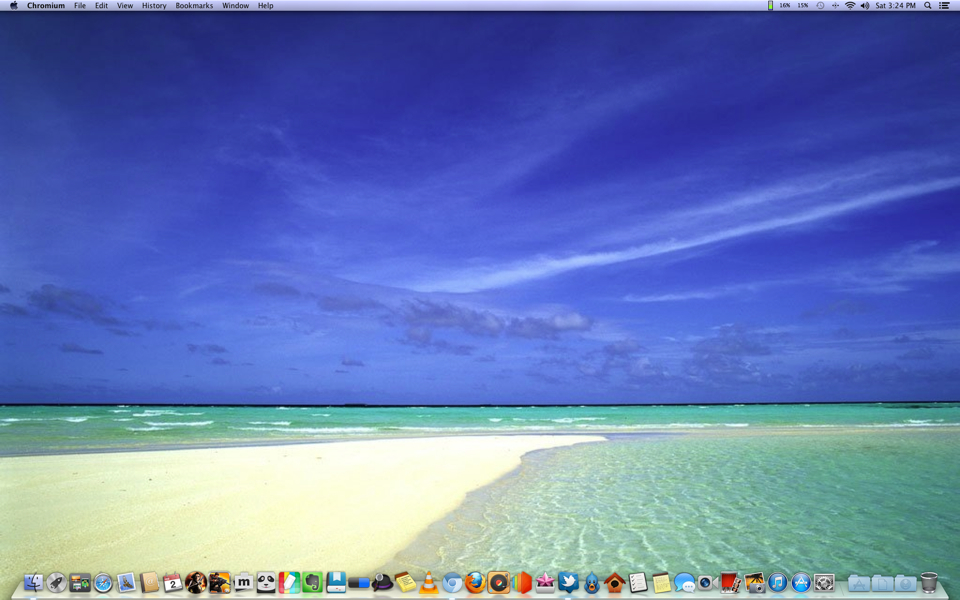
Task: Open the Mac App Store icon
Action: pos(801,582)
